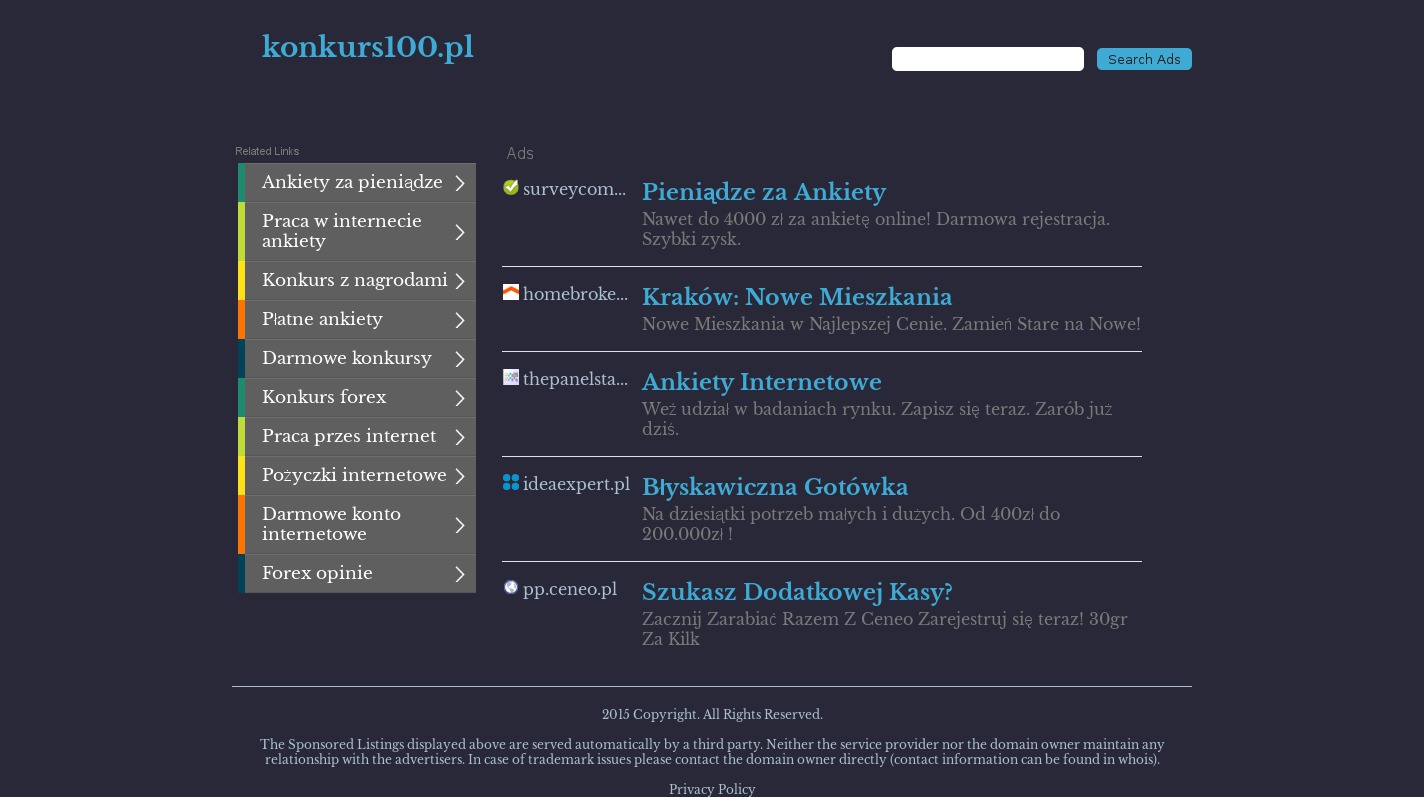Click the chevron arrow beside Konkurs forex
The width and height of the screenshot is (1424, 797).
coord(460,398)
